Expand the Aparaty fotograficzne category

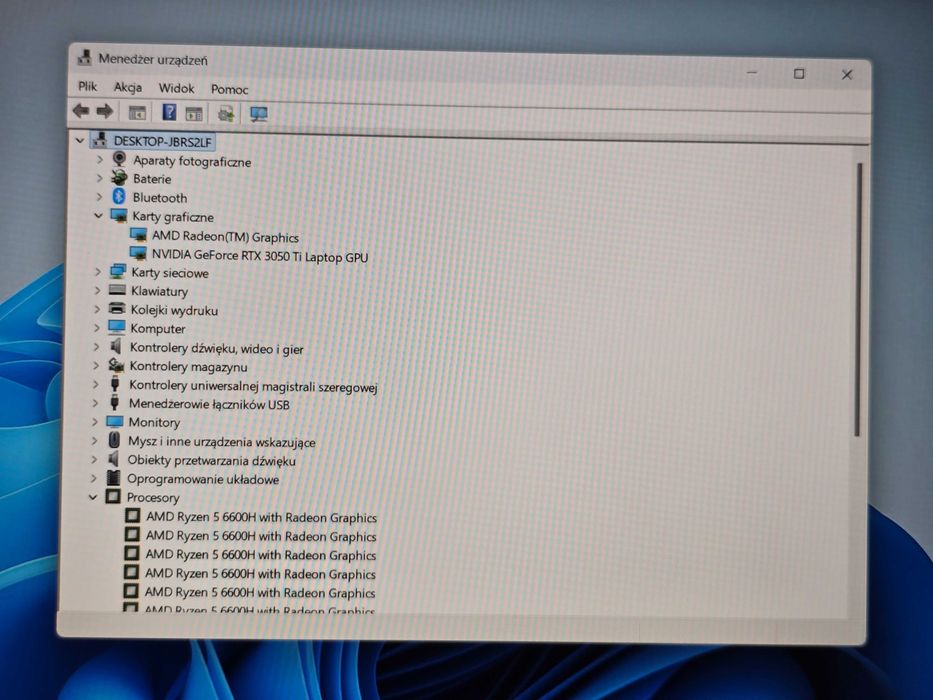pos(99,160)
